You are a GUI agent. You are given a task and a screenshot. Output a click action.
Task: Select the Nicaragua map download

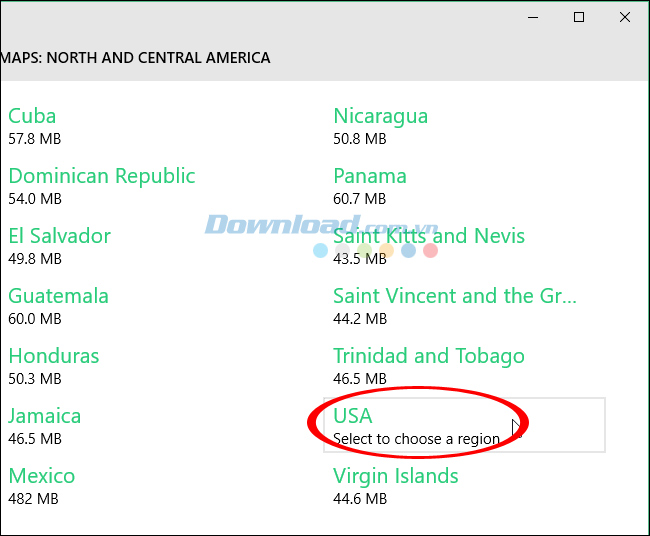click(381, 116)
